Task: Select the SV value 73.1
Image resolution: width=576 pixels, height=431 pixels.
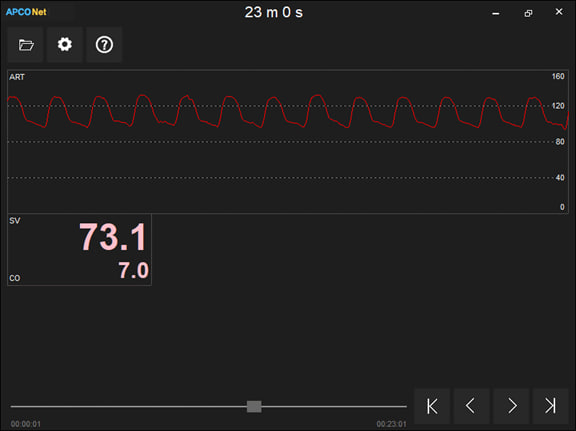Action: coord(113,237)
